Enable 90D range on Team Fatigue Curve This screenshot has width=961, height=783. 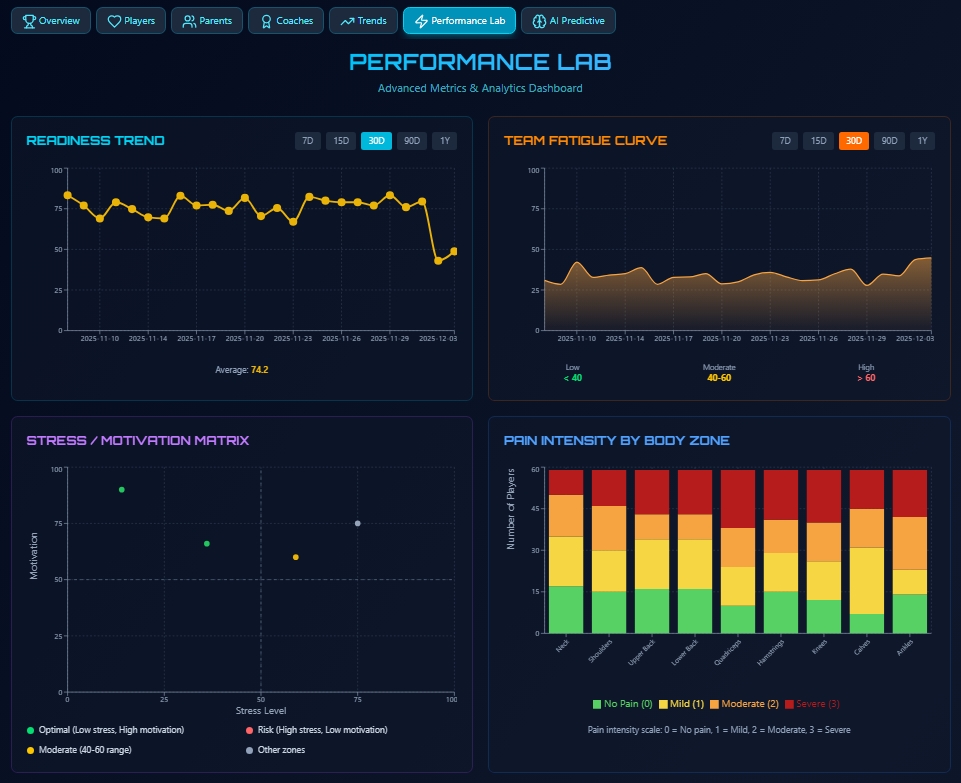click(x=888, y=141)
